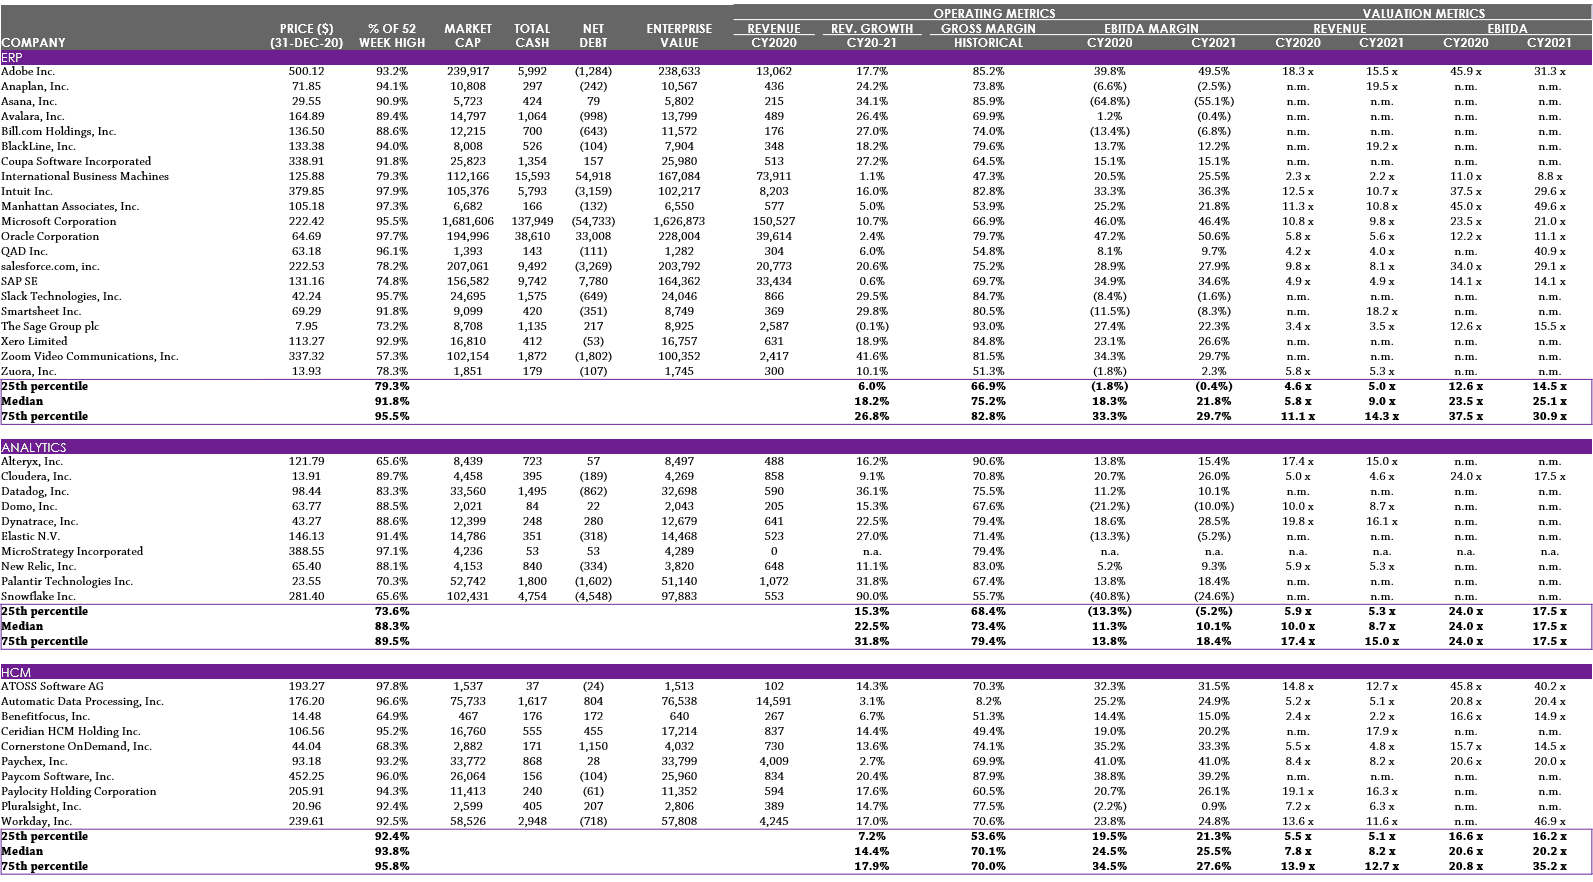Screen dimensions: 1593x882
Task: Select the Oracle Corporation row label
Action: 50,237
